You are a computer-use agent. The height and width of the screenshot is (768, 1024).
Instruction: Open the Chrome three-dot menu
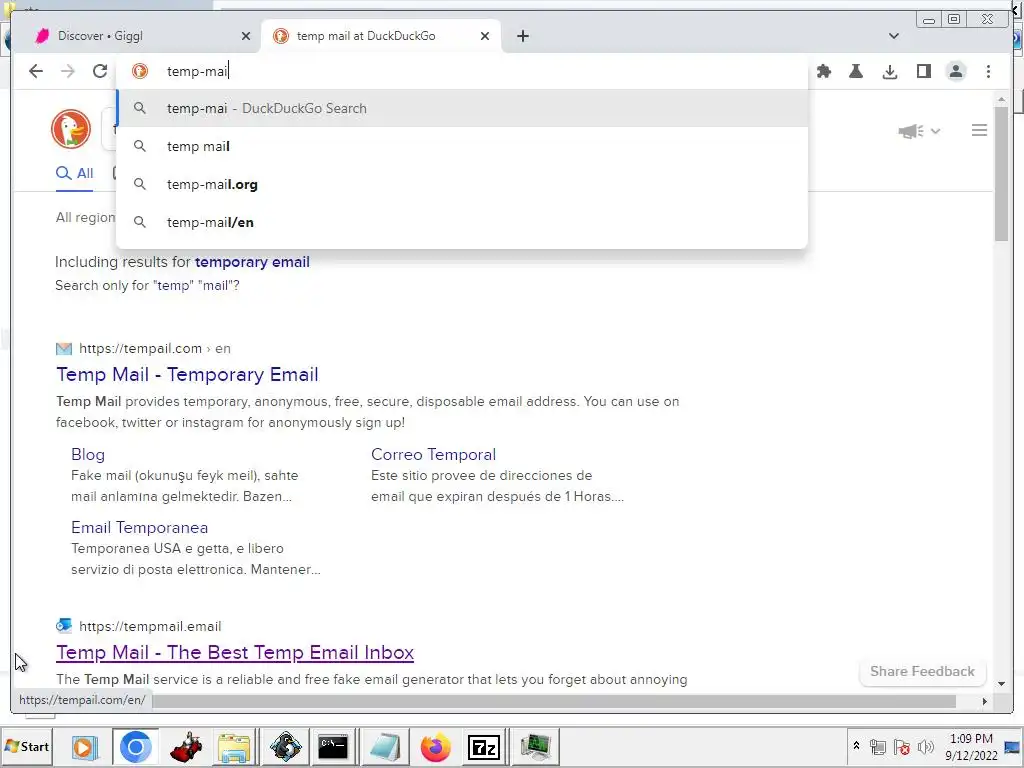[988, 71]
